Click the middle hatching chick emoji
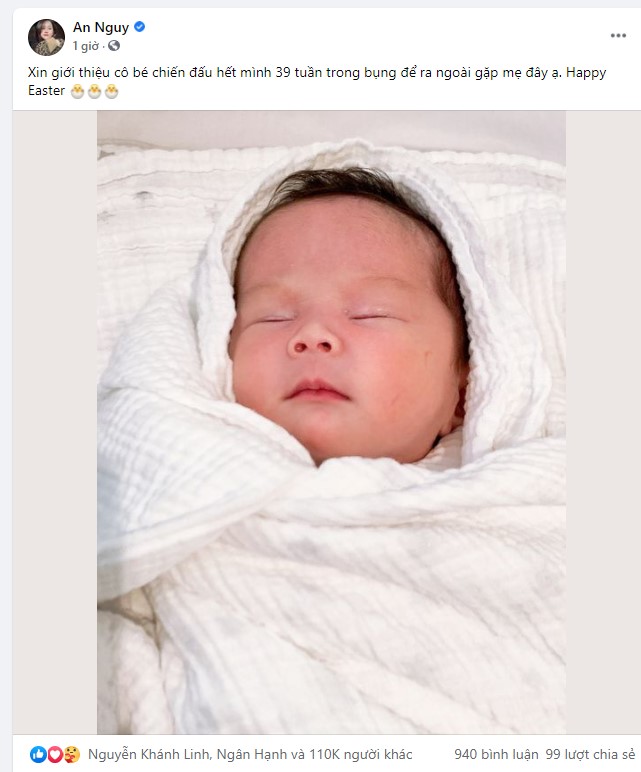Viewport: 641px width, 772px height. click(x=95, y=92)
